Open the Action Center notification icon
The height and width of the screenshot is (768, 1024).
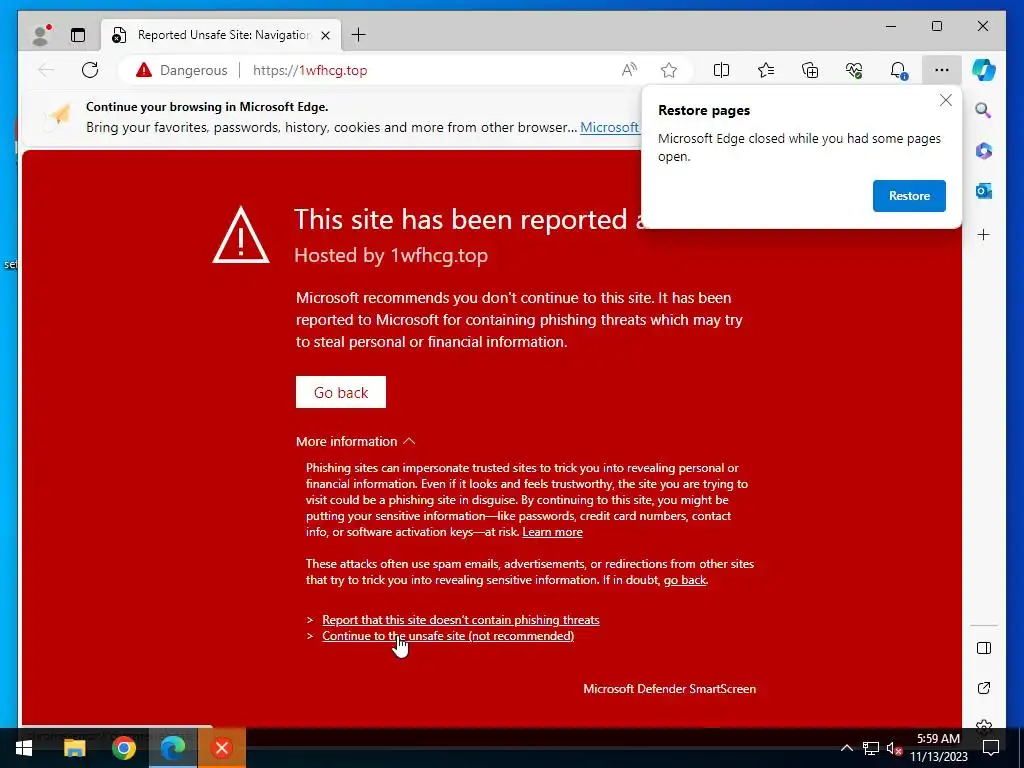991,748
